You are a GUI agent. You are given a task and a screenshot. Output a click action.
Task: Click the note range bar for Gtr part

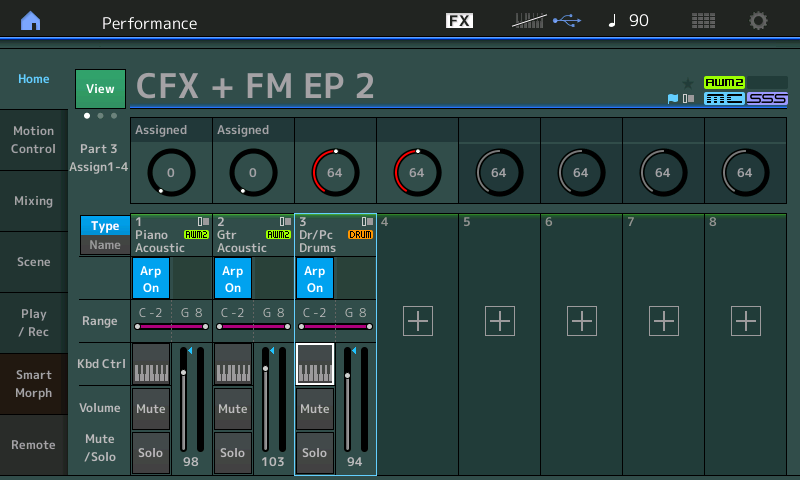point(254,326)
